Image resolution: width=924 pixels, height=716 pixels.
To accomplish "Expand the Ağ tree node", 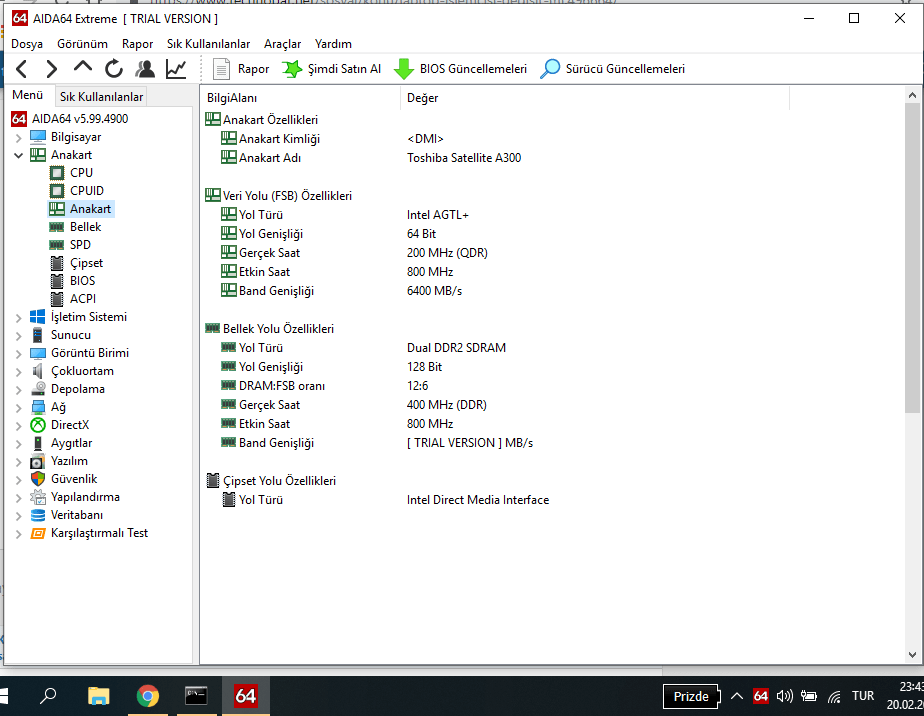I will (18, 408).
